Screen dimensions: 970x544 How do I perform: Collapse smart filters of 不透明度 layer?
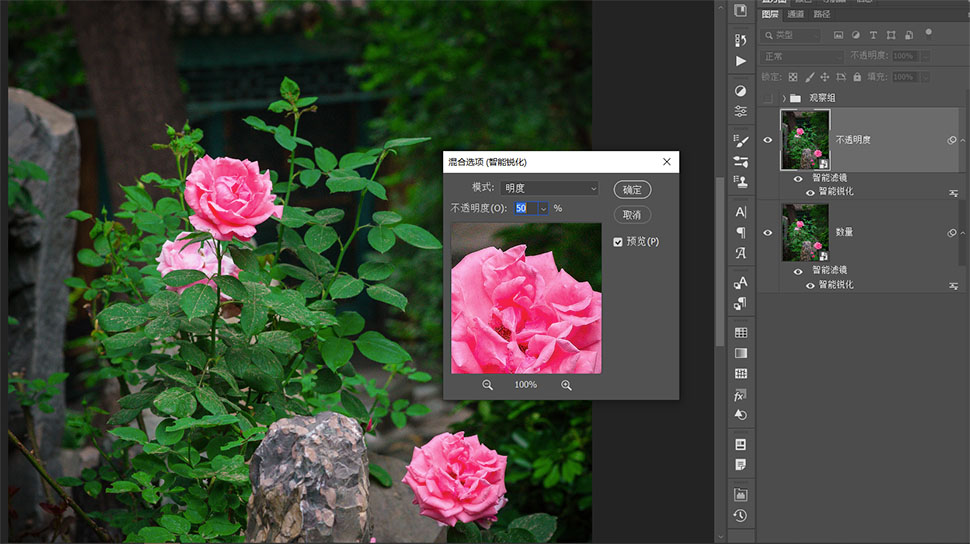coord(963,140)
